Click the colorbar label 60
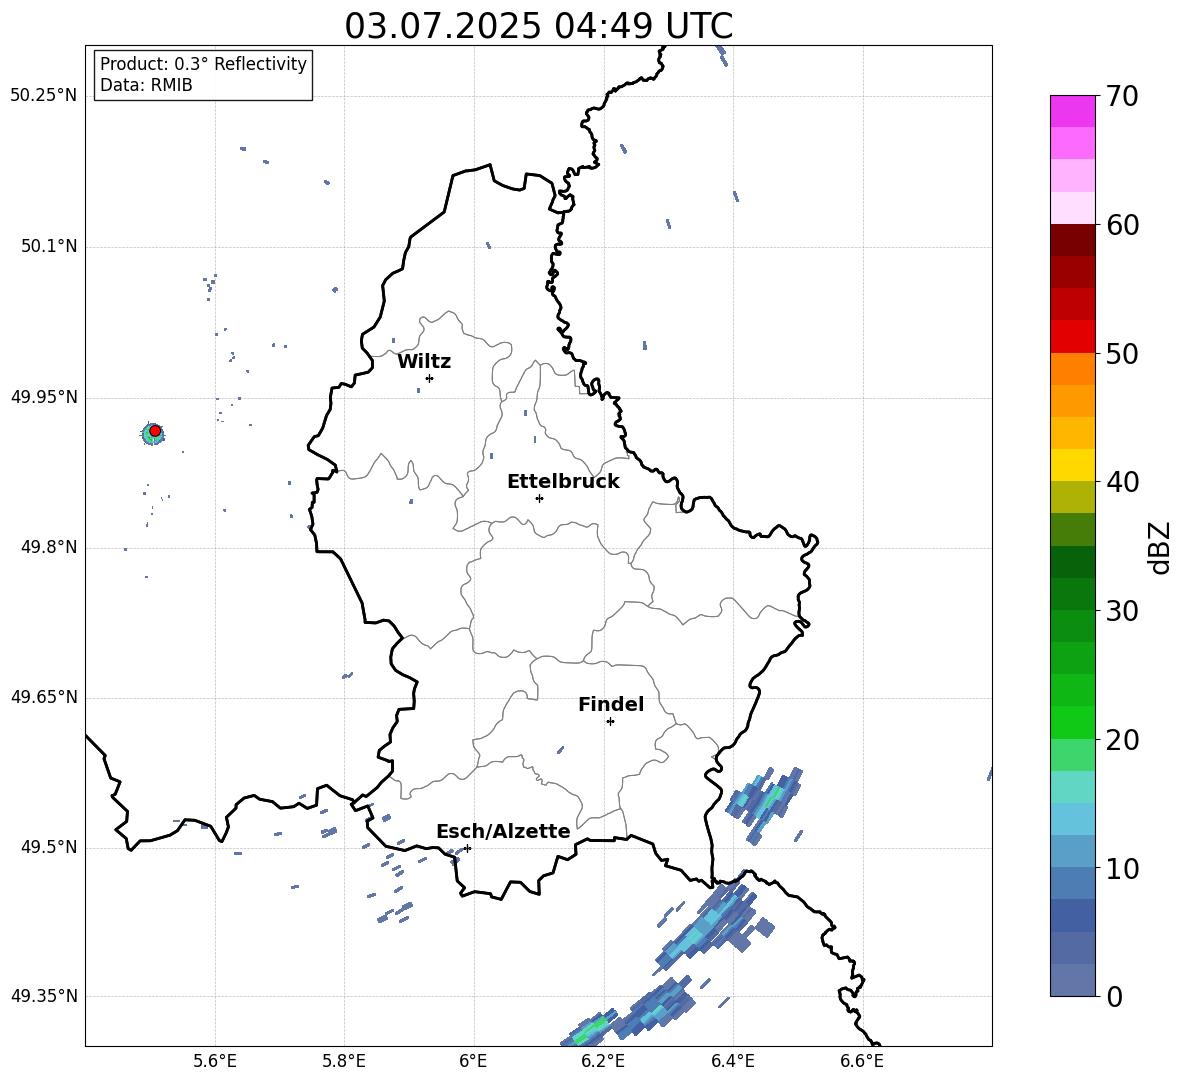The height and width of the screenshot is (1081, 1184). click(1122, 225)
